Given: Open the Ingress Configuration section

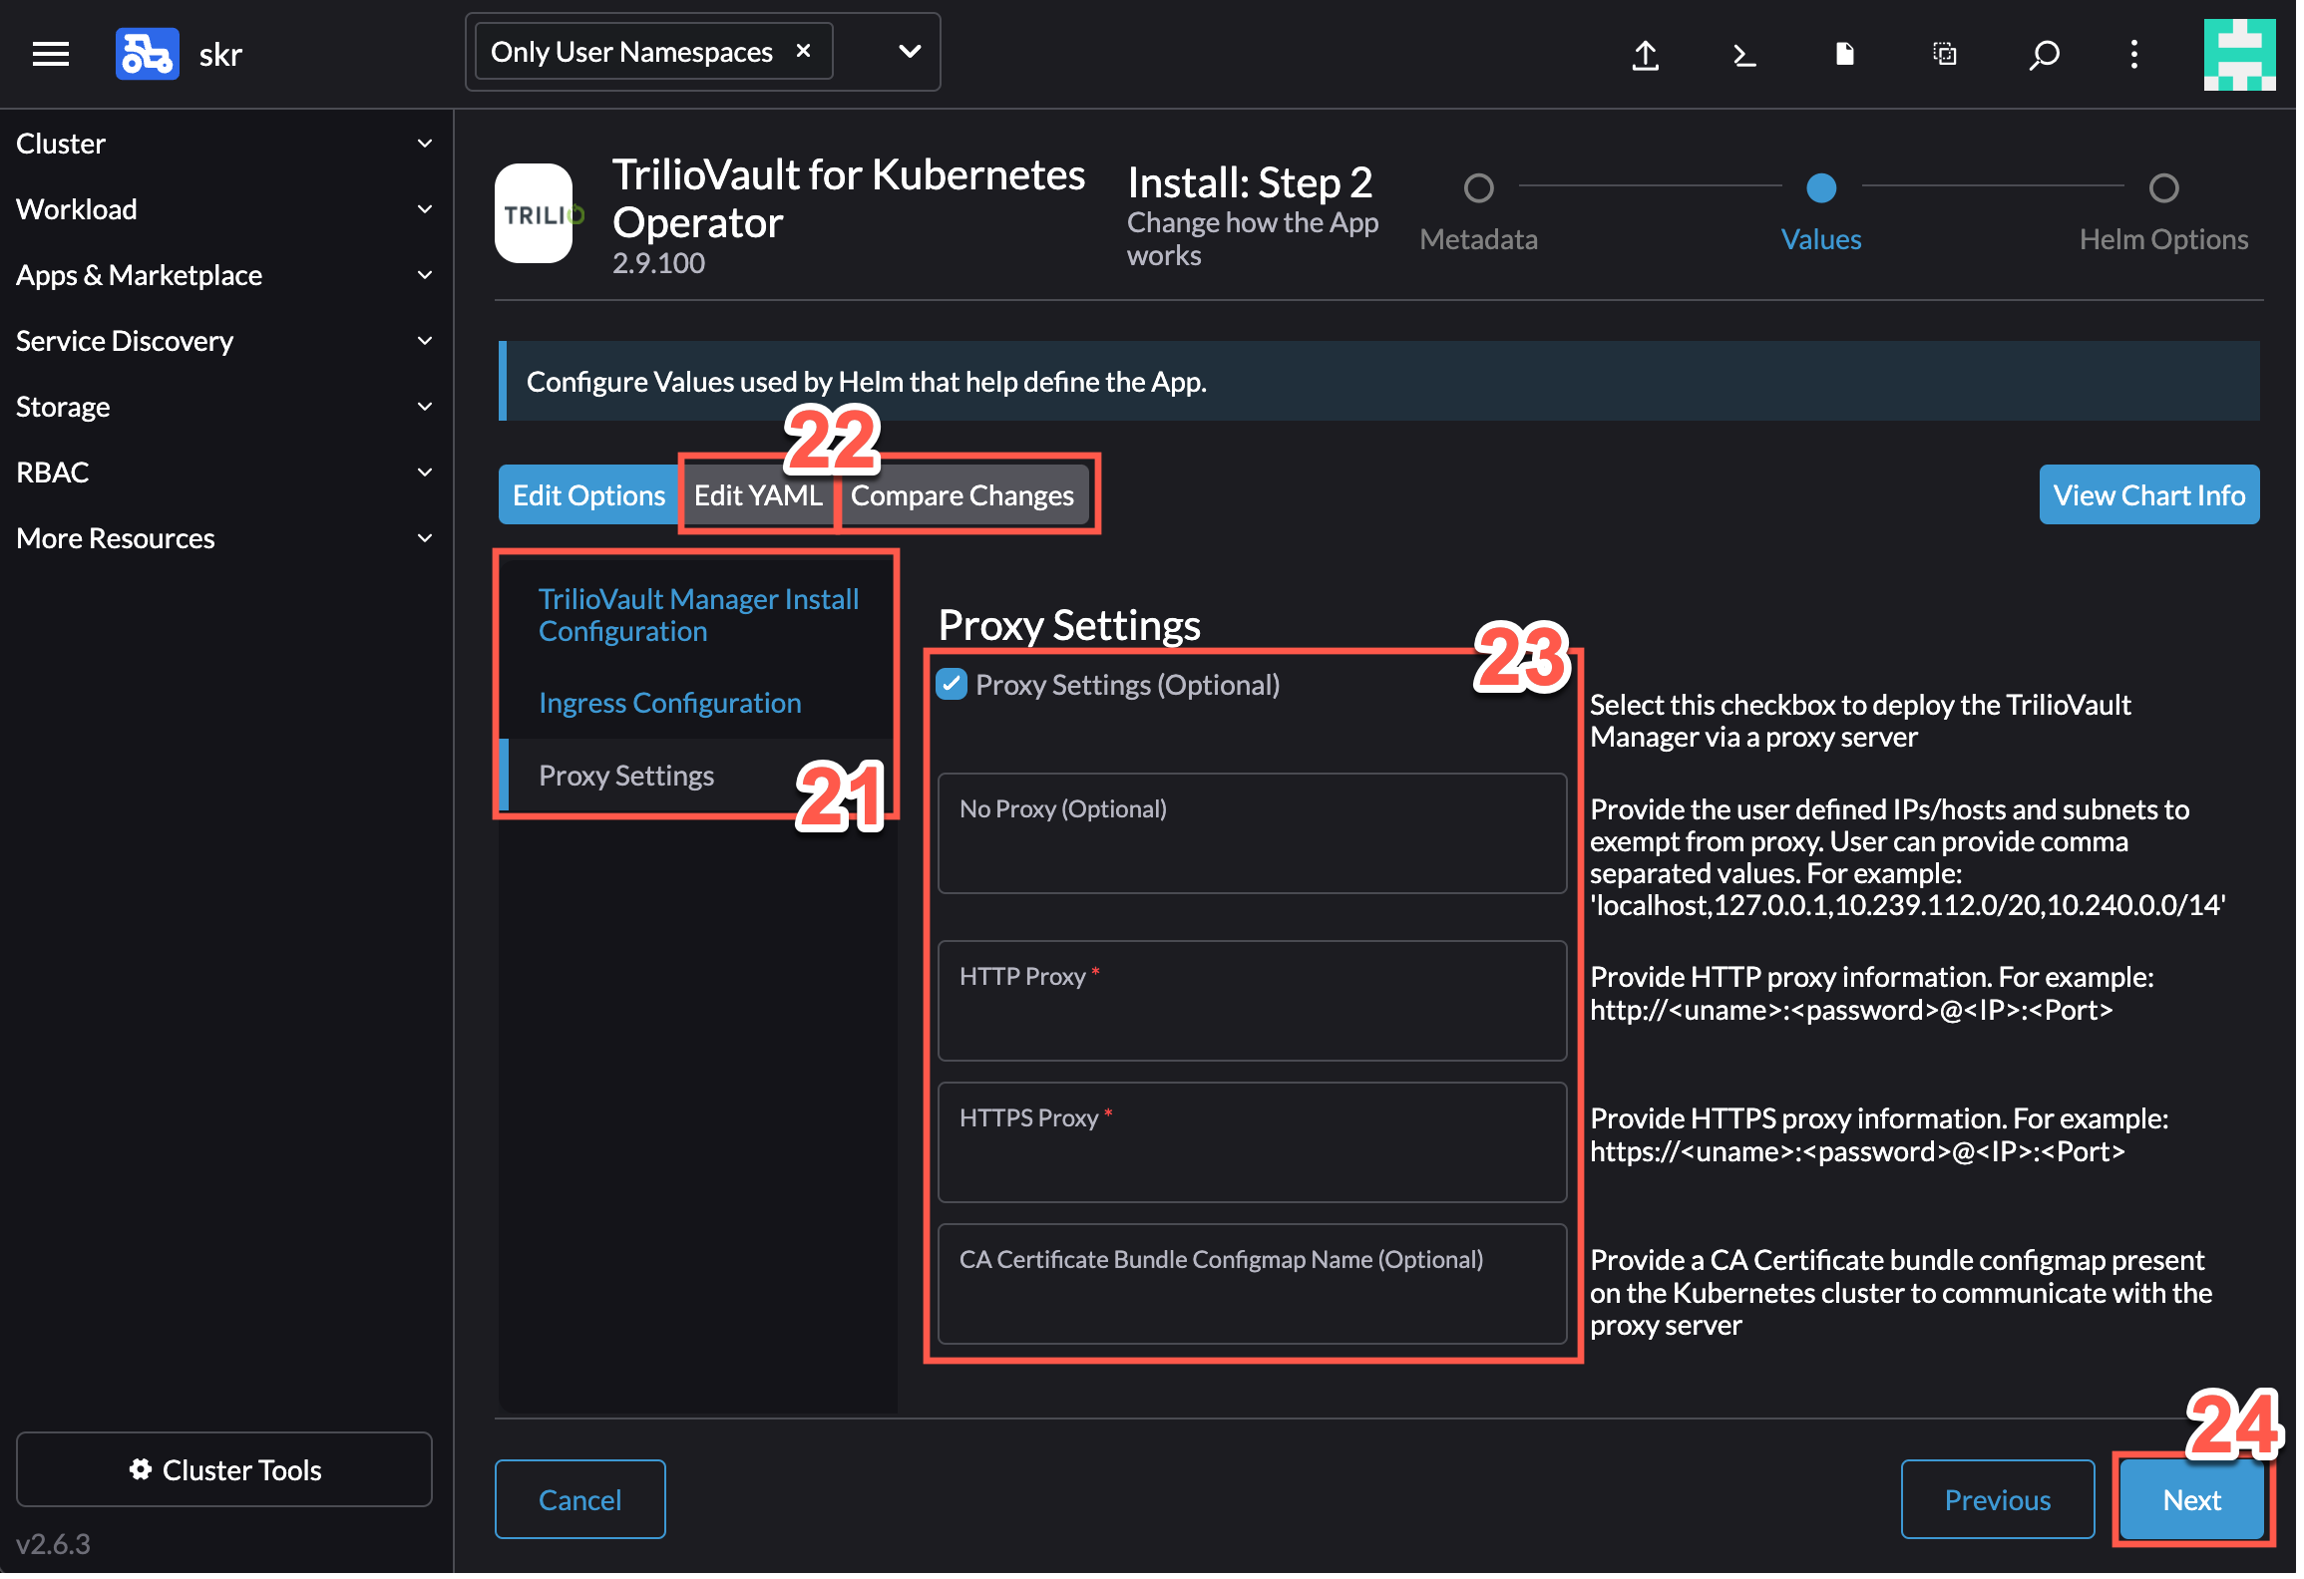Looking at the screenshot, I should click(669, 702).
